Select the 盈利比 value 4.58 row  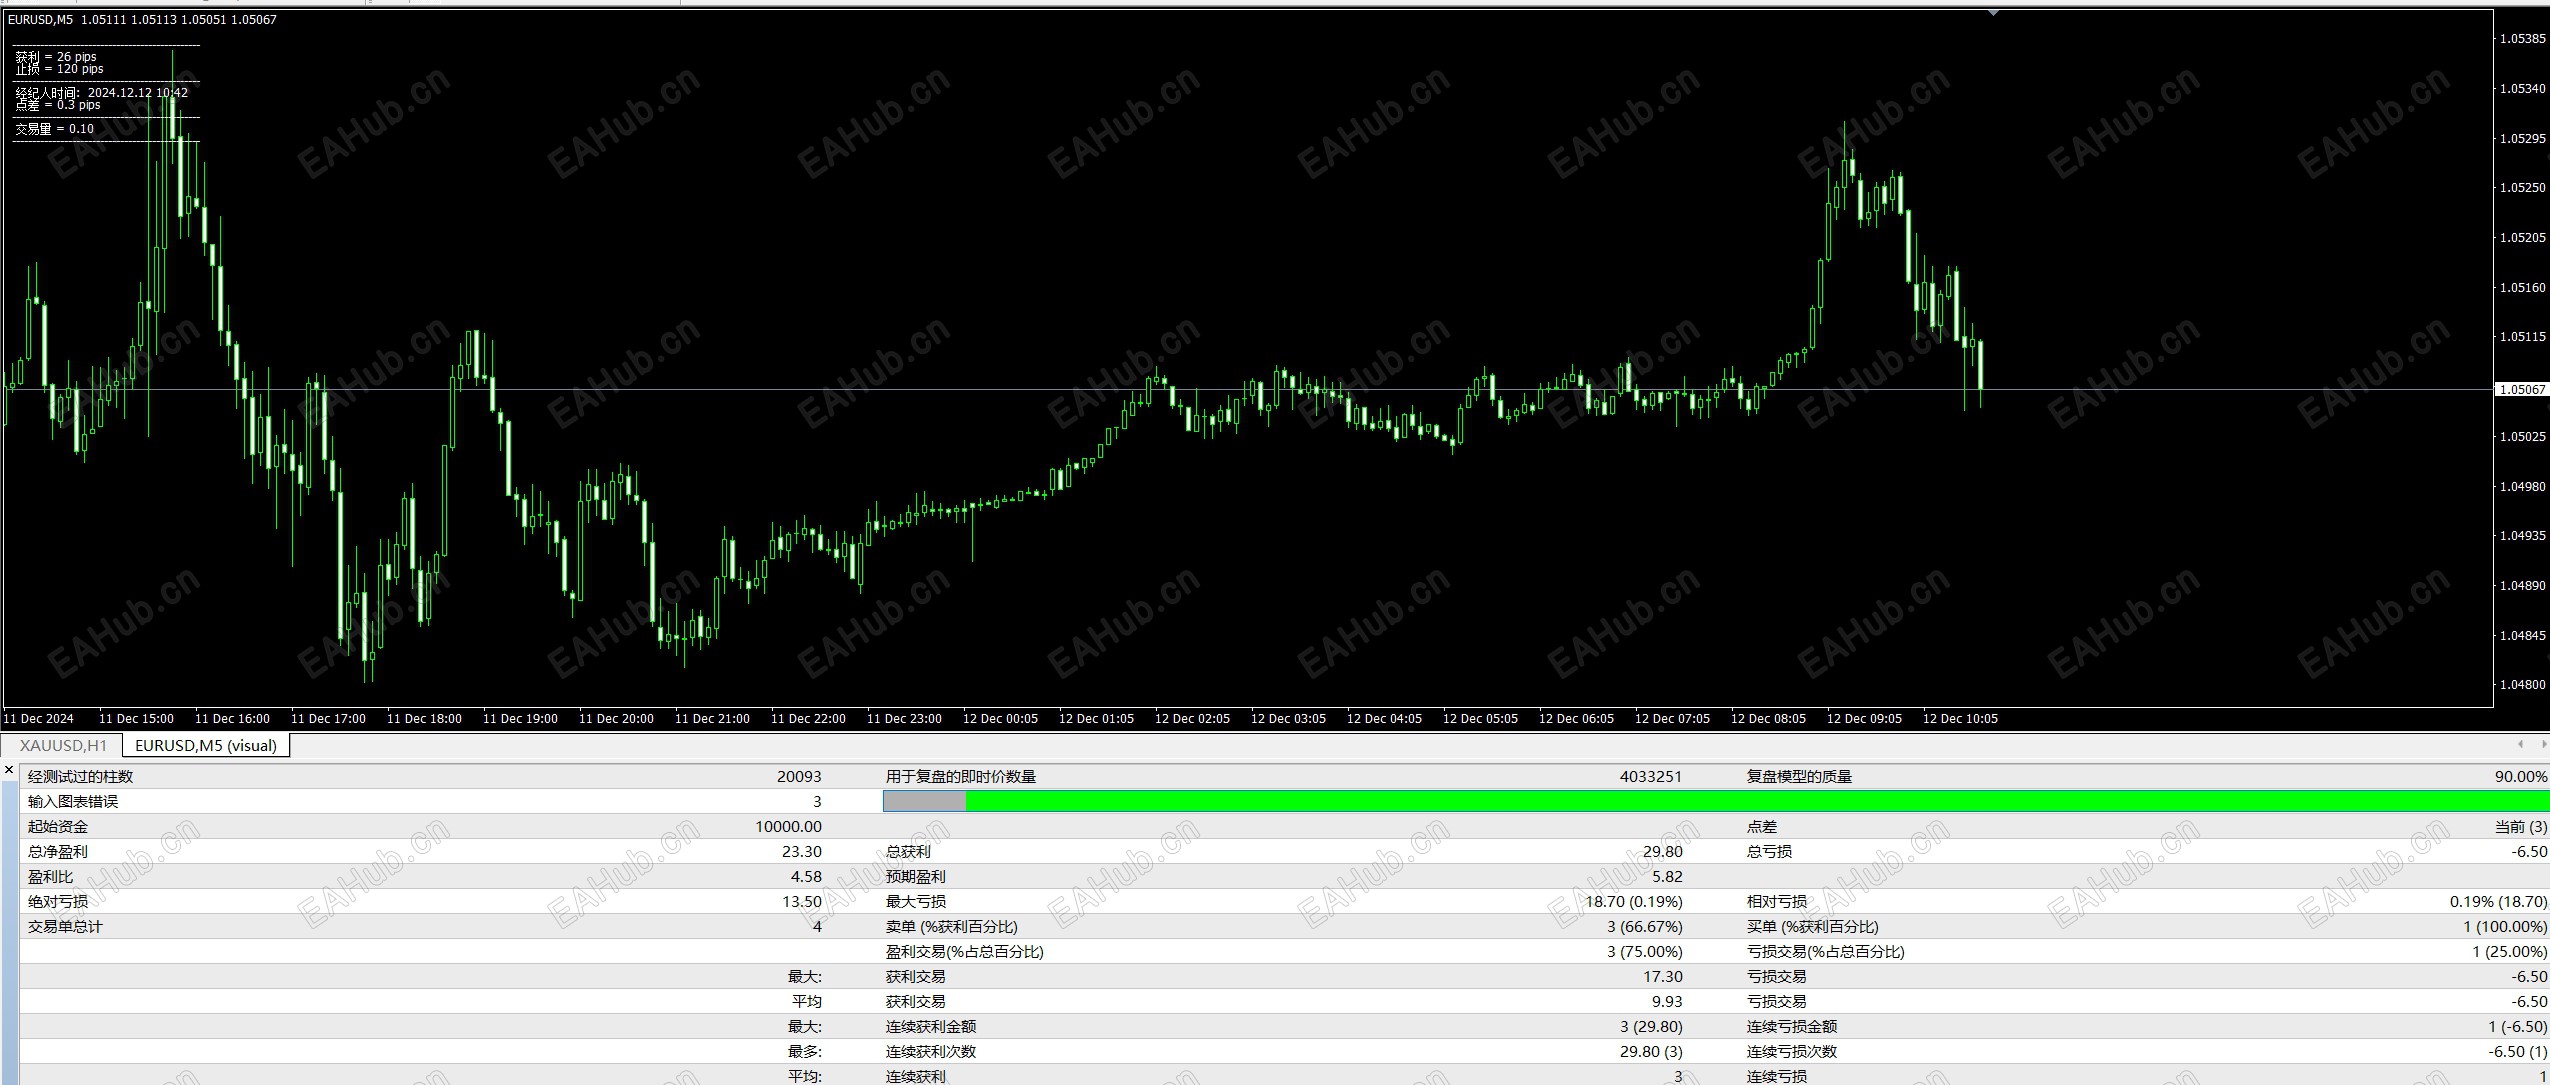[x=805, y=876]
